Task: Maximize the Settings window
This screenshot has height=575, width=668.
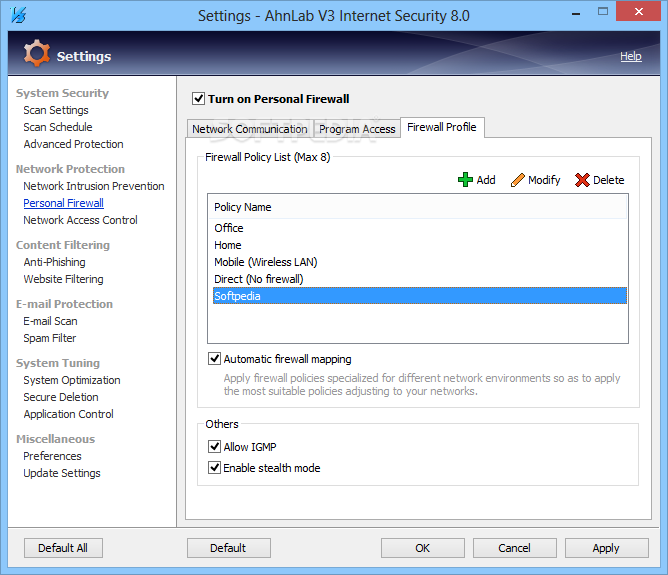Action: point(603,12)
